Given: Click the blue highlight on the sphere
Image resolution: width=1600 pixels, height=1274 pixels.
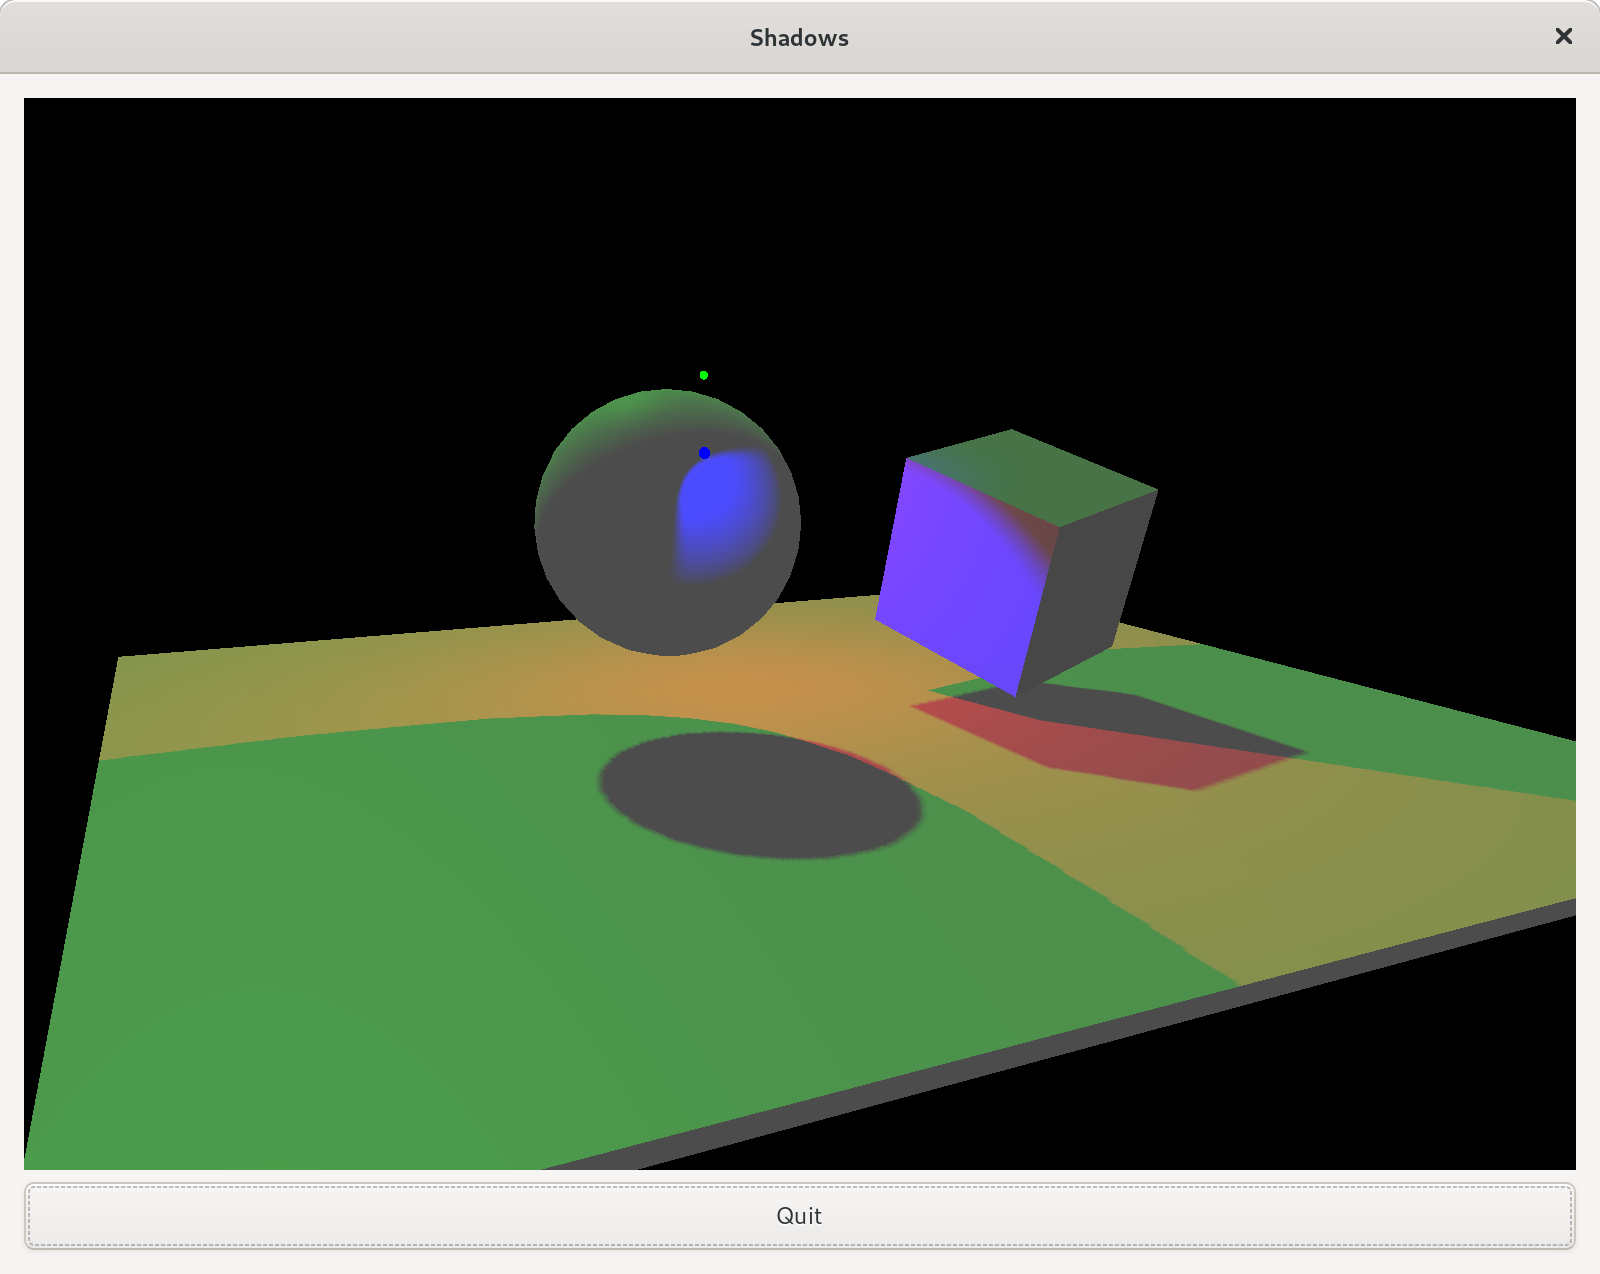Looking at the screenshot, I should (x=726, y=514).
